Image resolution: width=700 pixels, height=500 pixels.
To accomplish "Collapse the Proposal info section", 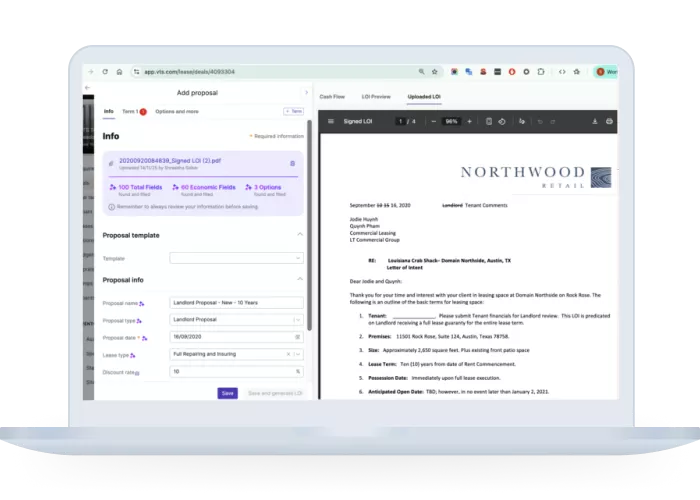I will coord(300,279).
